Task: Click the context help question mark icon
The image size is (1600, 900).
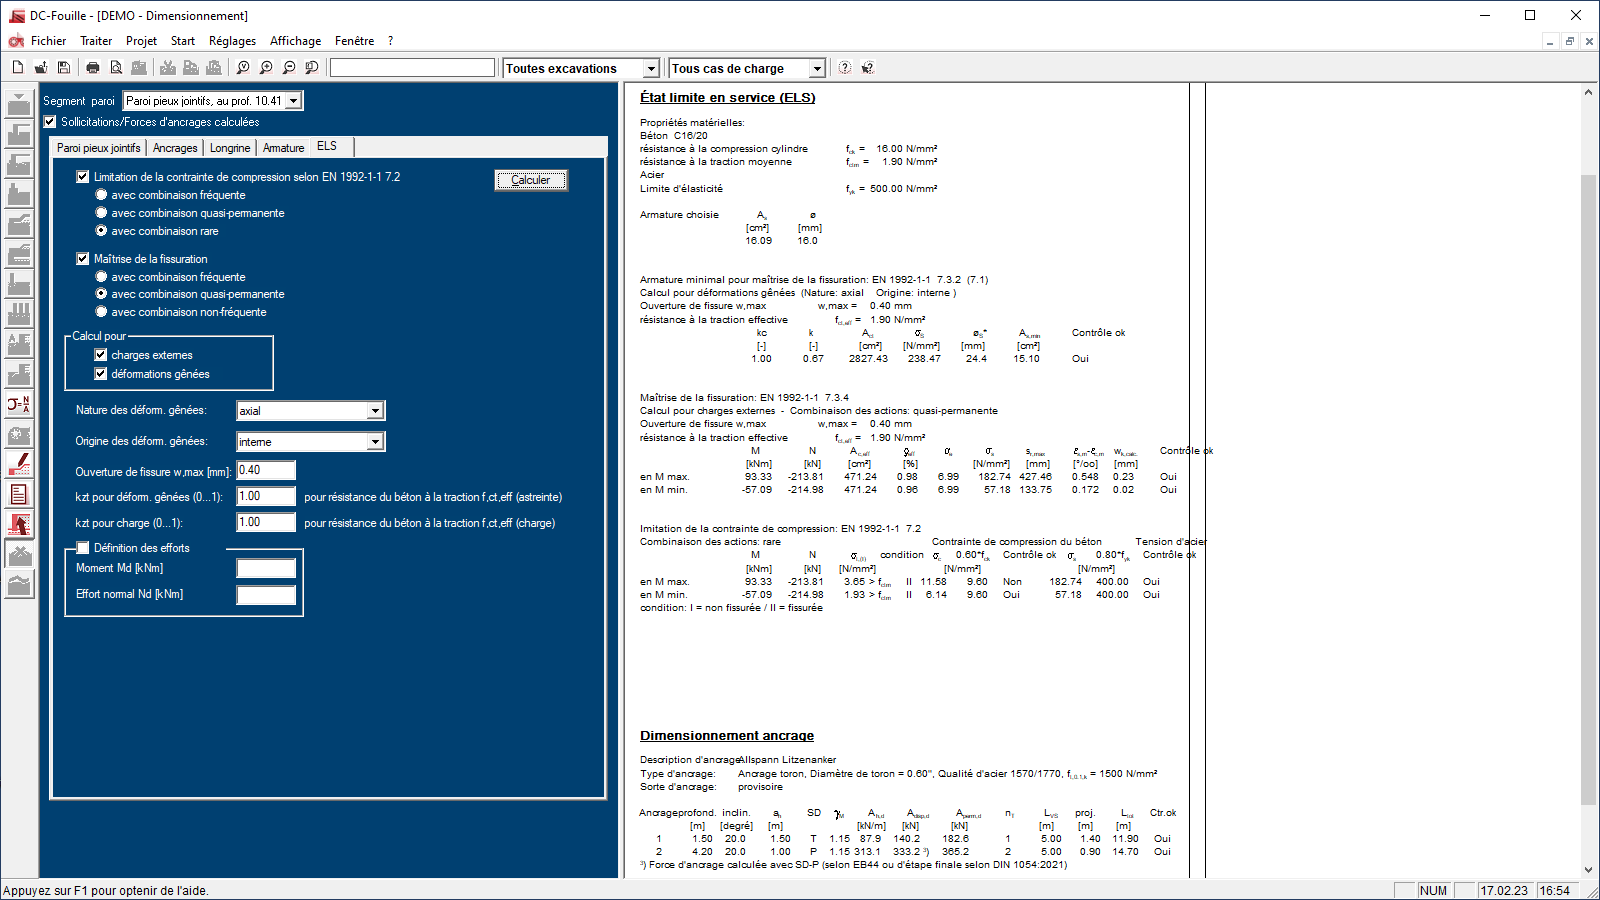Action: 845,68
